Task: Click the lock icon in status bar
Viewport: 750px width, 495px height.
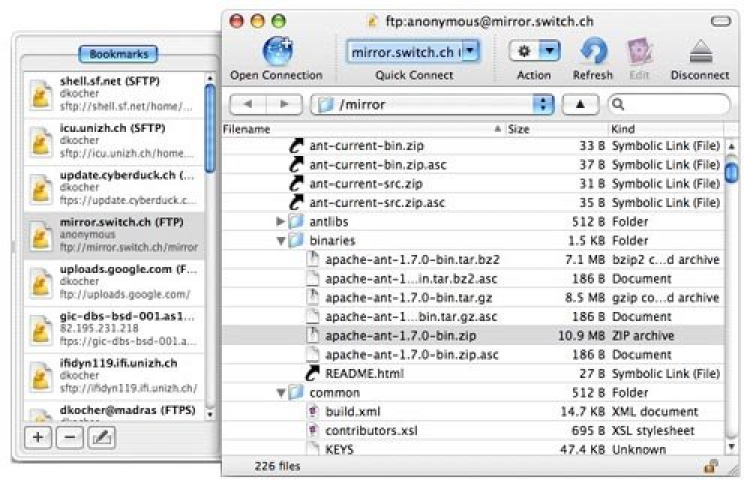Action: pyautogui.click(x=711, y=466)
